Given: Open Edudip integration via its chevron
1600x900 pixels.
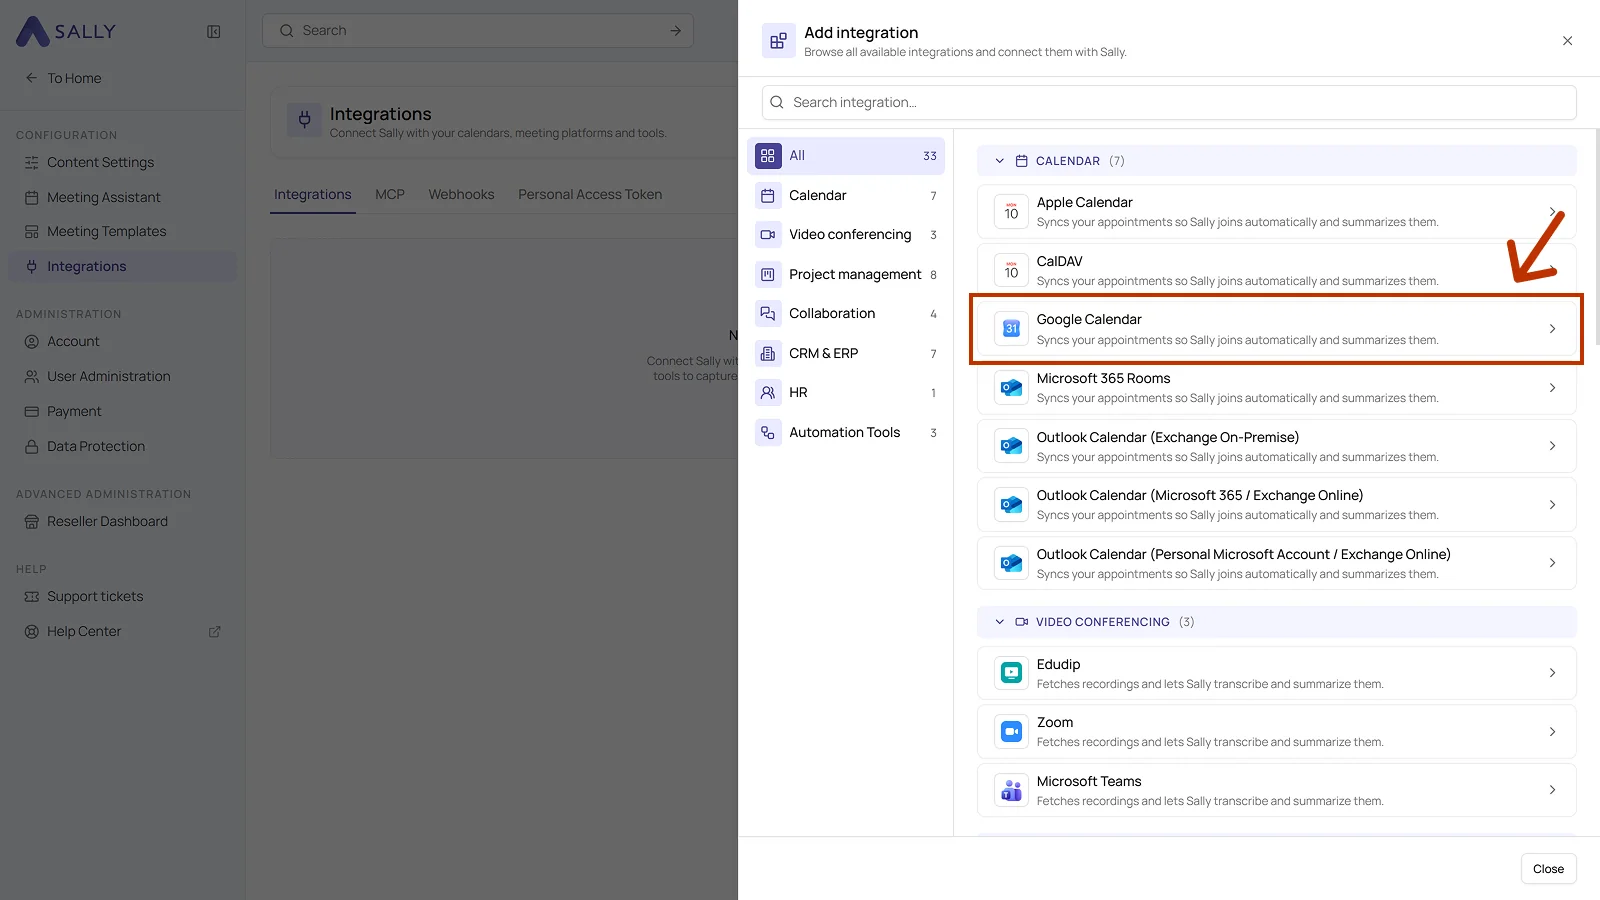Looking at the screenshot, I should pyautogui.click(x=1552, y=673).
